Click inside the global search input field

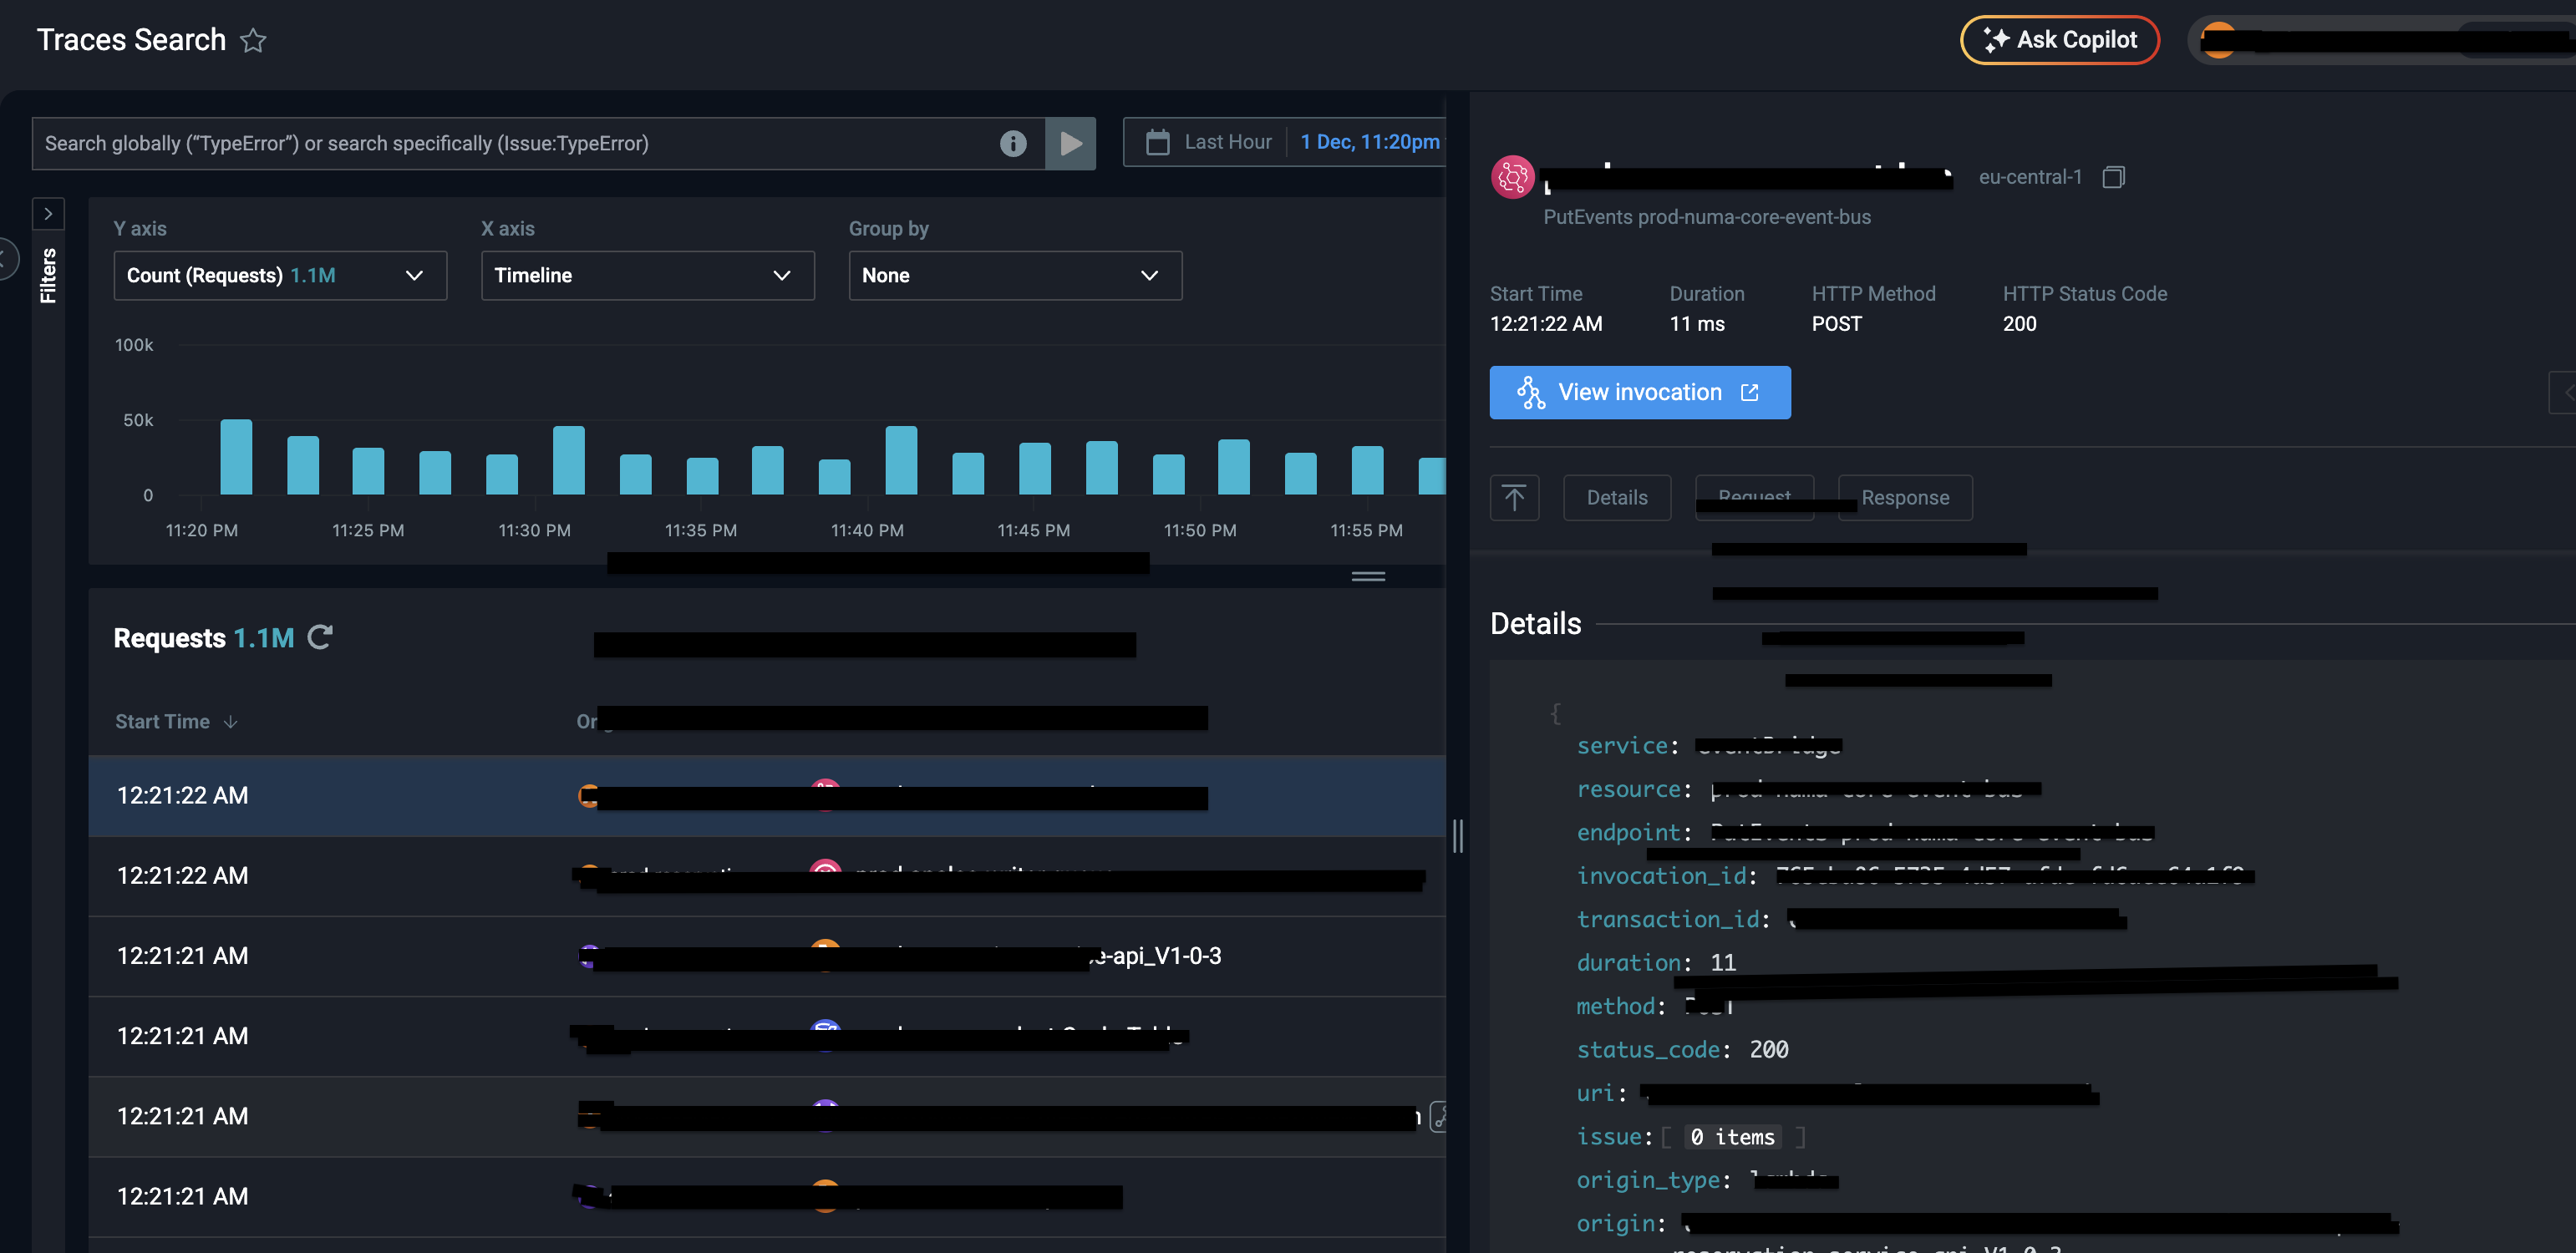[500, 143]
